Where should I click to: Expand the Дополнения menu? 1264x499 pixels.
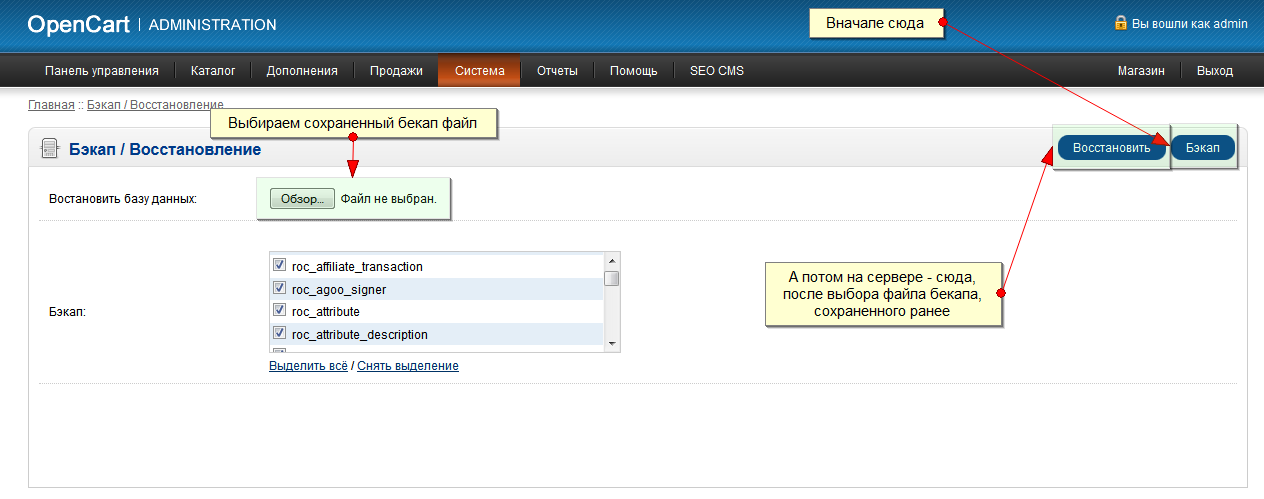(302, 71)
